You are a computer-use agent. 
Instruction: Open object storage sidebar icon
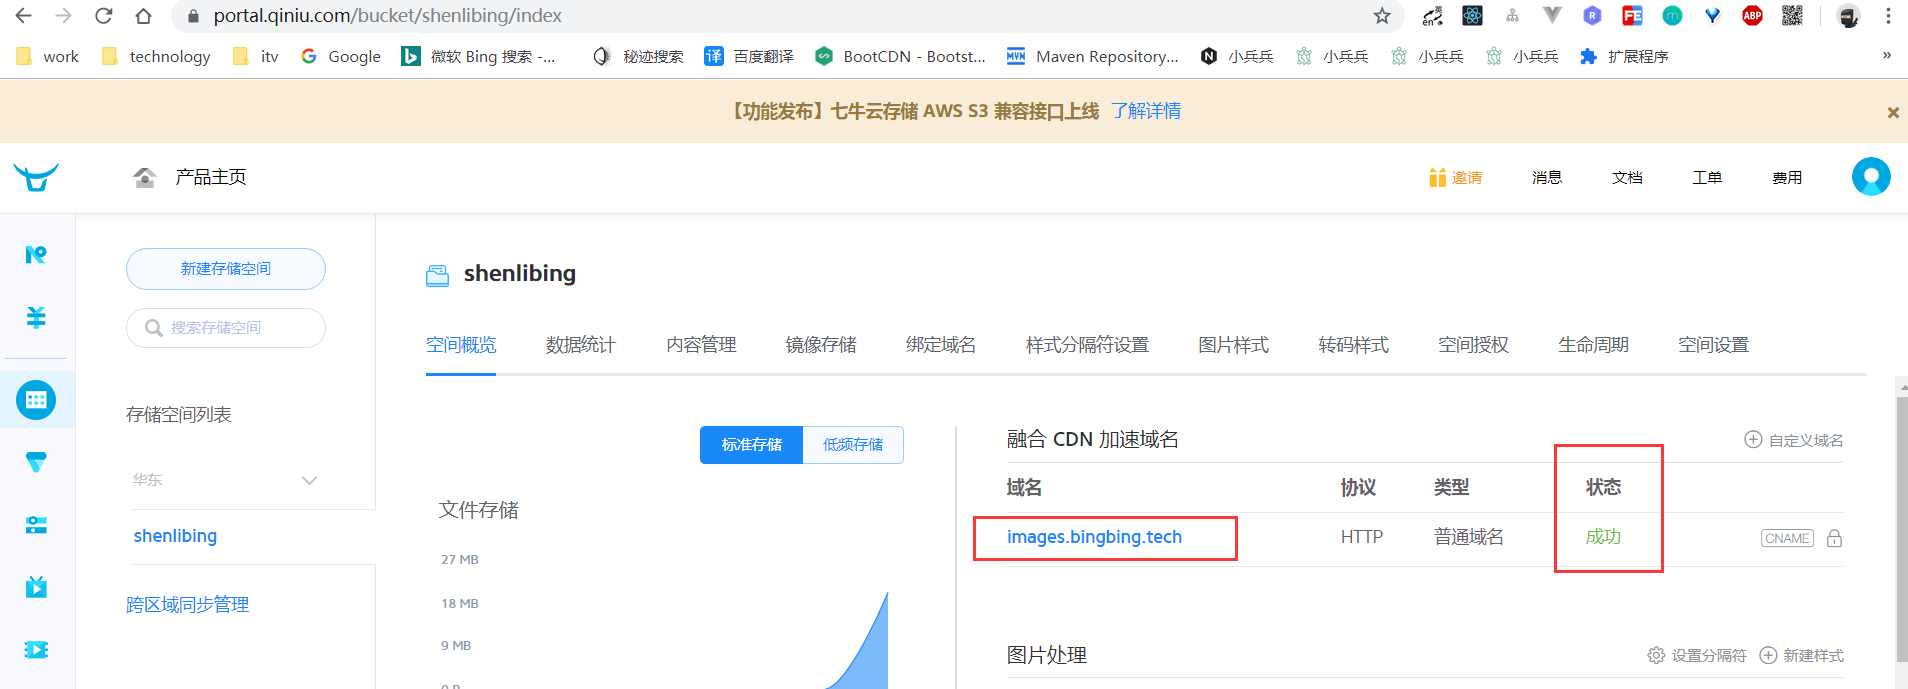(x=36, y=400)
